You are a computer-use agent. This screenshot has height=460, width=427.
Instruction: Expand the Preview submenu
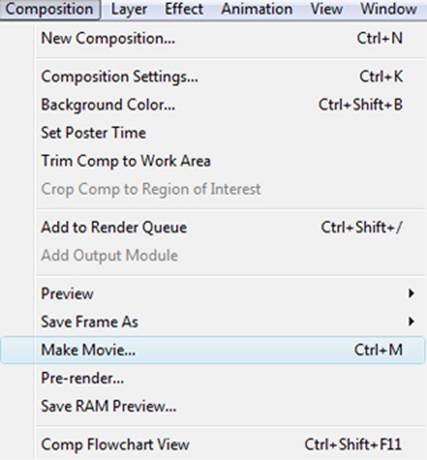click(x=213, y=294)
